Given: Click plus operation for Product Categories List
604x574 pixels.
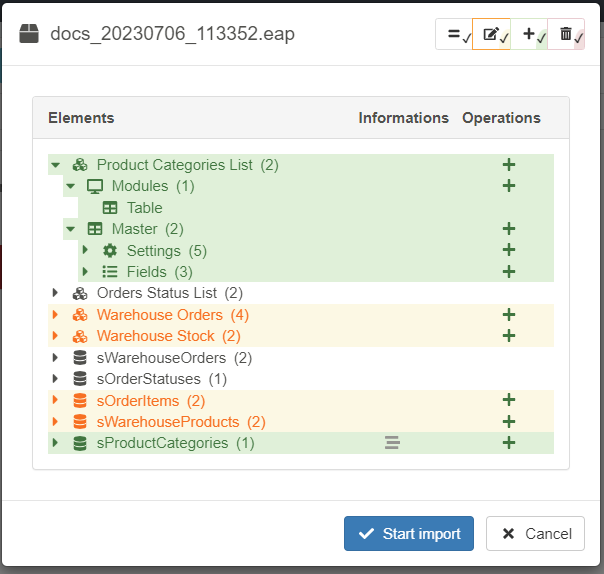Looking at the screenshot, I should point(508,165).
